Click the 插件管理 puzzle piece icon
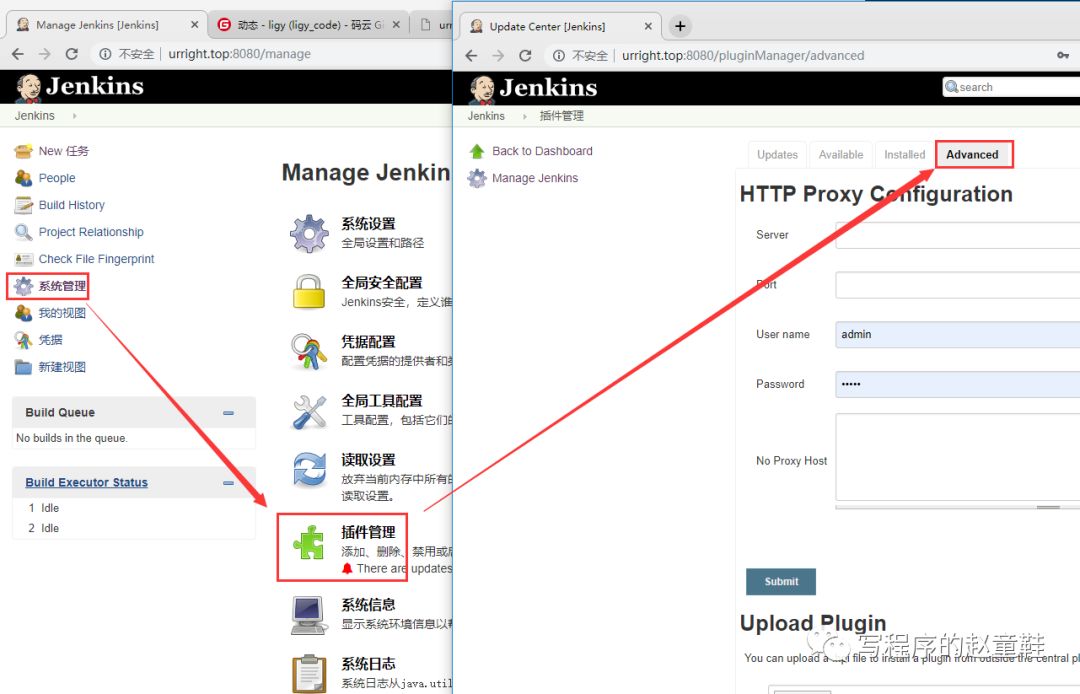Image resolution: width=1080 pixels, height=694 pixels. [x=309, y=543]
